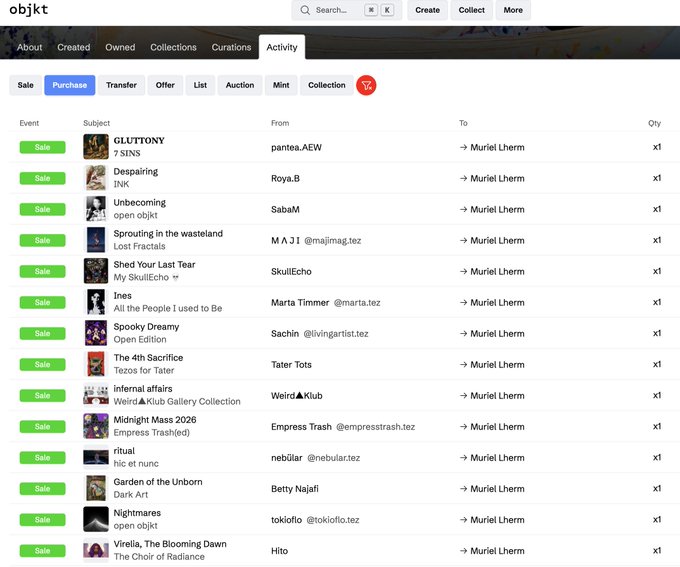The width and height of the screenshot is (680, 567).
Task: Open Garden of the Unborn thumbnail
Action: pos(96,488)
